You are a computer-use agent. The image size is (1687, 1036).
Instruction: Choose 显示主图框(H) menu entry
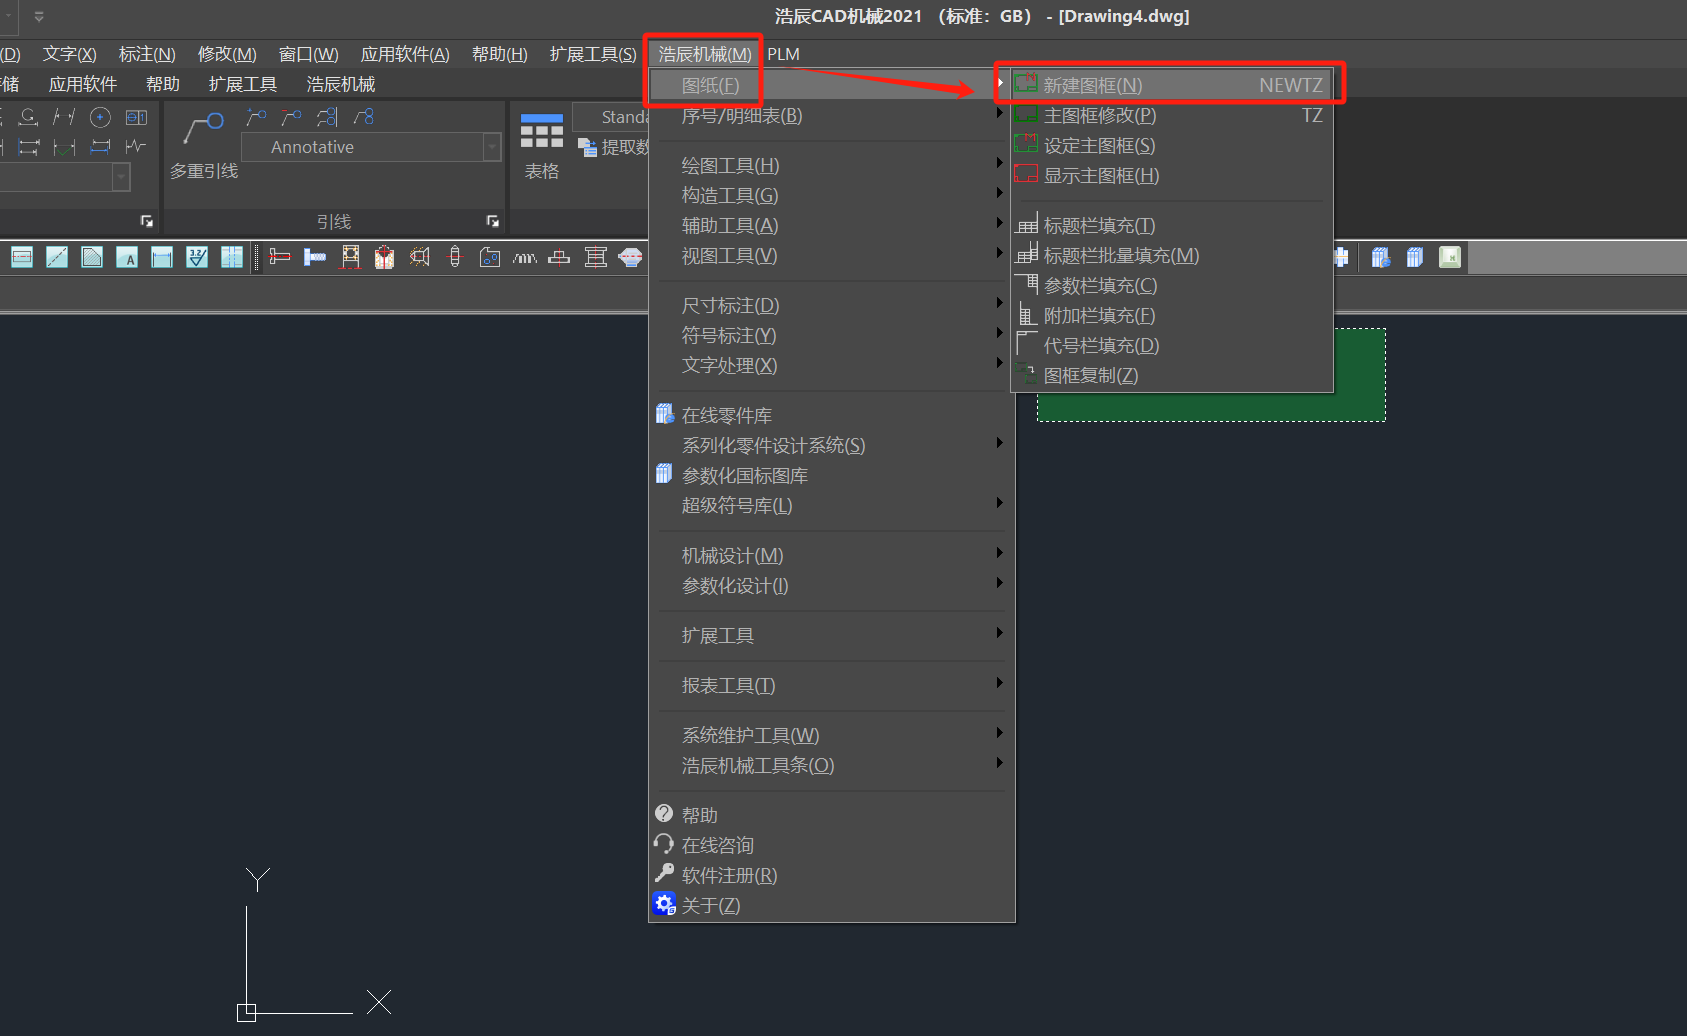coord(1171,176)
